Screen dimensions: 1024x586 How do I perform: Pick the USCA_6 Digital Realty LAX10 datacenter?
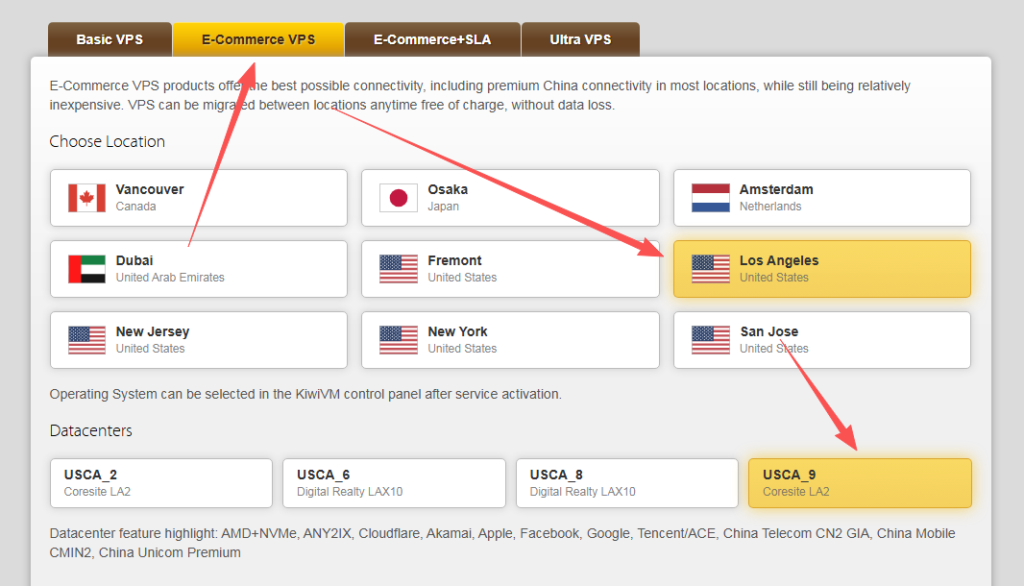(393, 483)
